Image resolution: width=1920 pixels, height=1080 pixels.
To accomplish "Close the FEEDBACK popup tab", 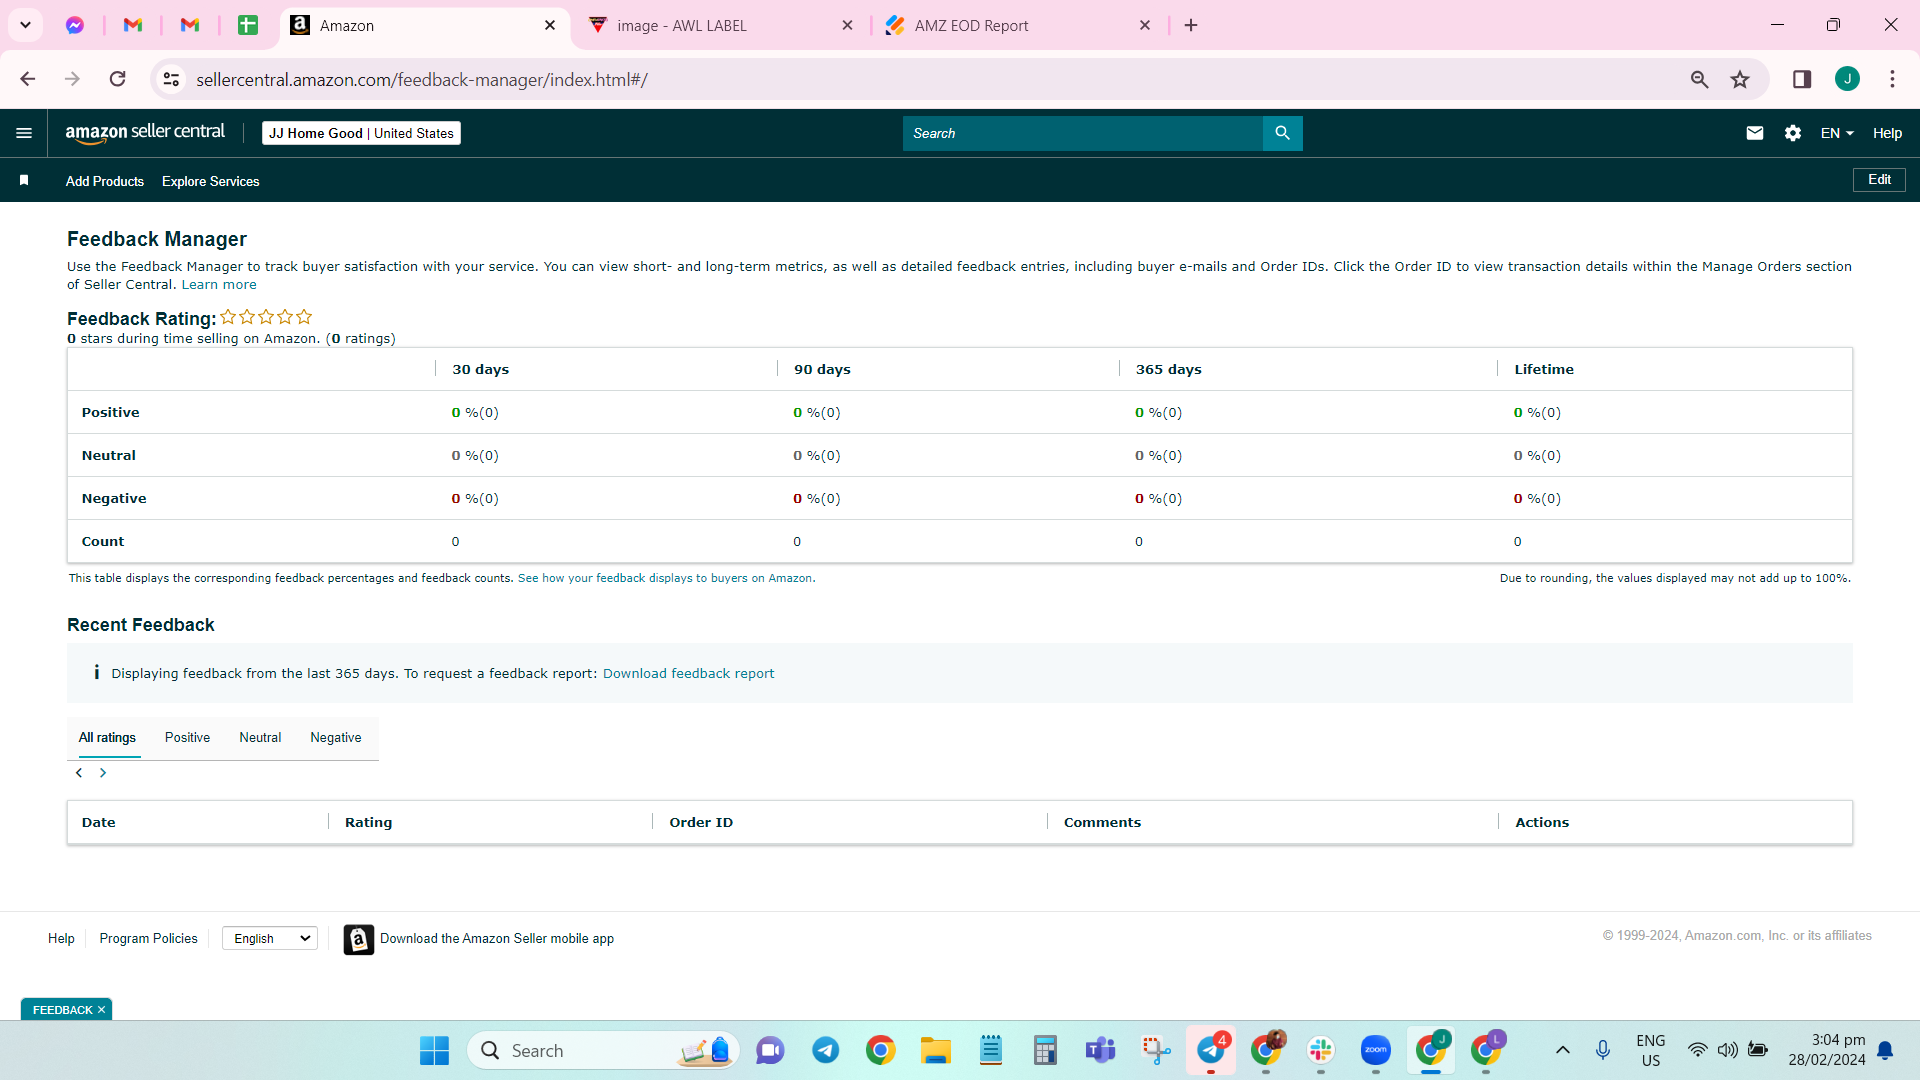I will (101, 1010).
